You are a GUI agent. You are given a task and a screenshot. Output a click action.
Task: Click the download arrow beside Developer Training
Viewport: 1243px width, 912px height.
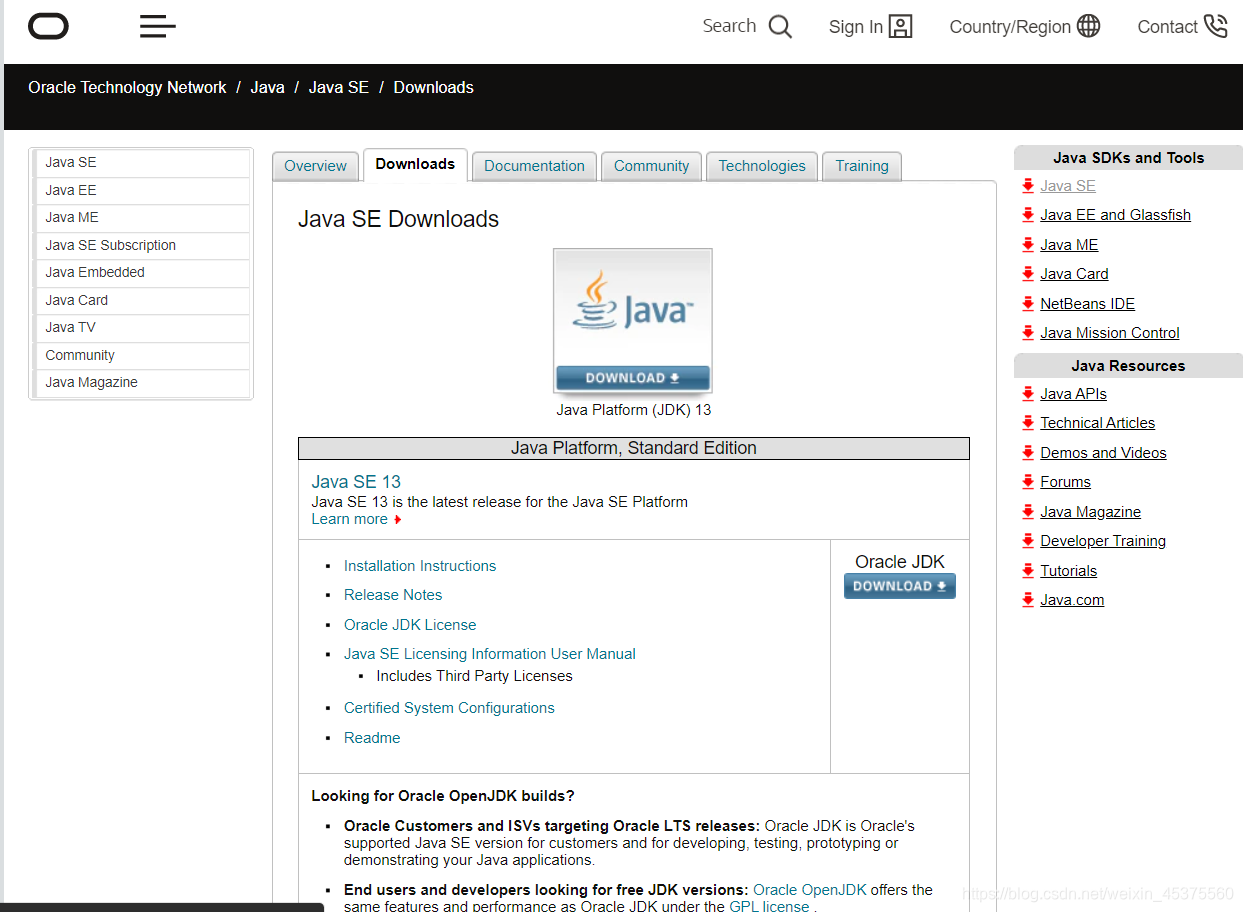point(1028,541)
